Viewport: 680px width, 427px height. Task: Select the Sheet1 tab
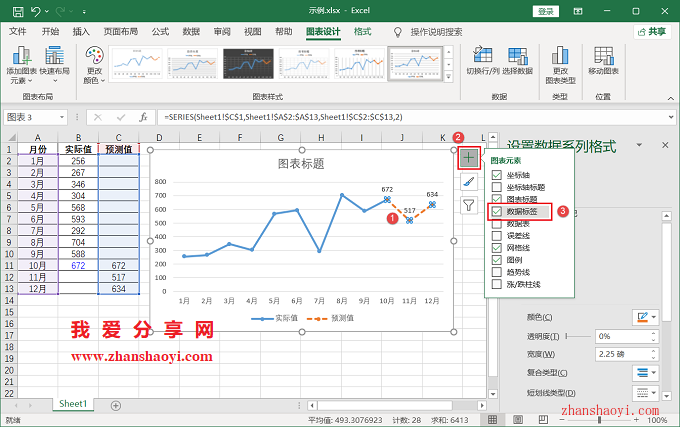[73, 404]
